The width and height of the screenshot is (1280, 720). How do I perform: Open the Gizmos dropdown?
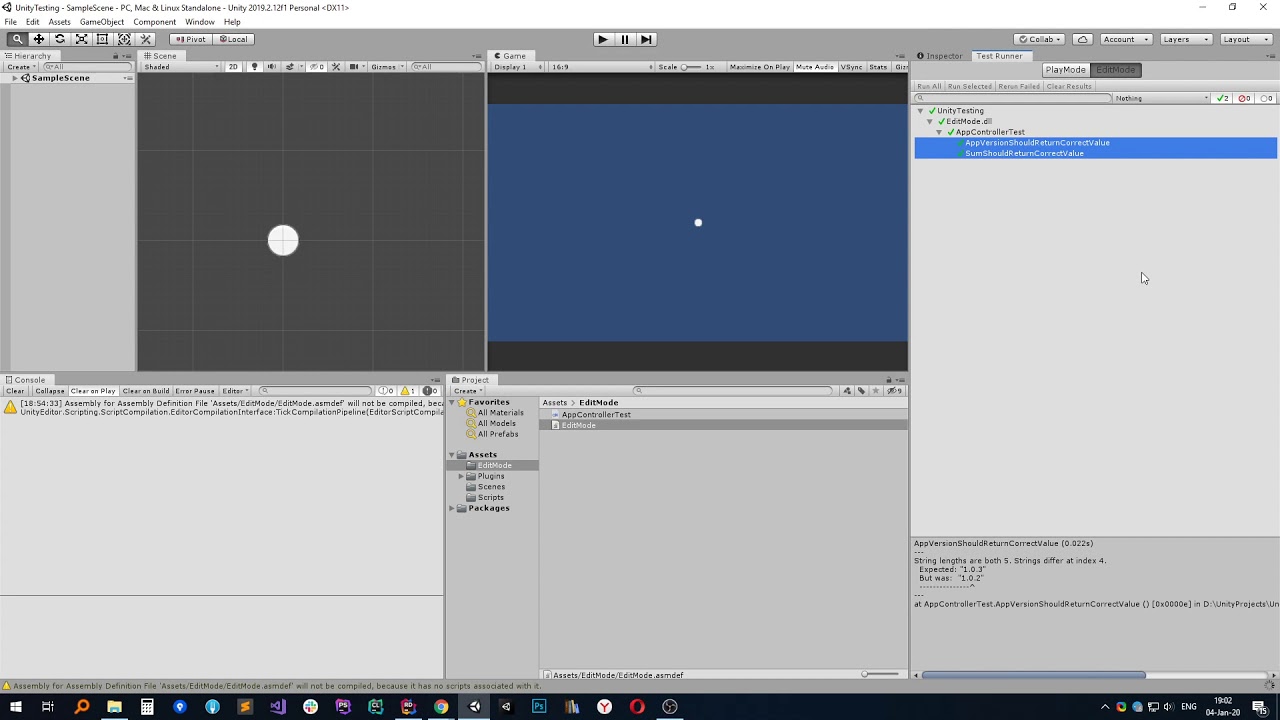point(385,67)
